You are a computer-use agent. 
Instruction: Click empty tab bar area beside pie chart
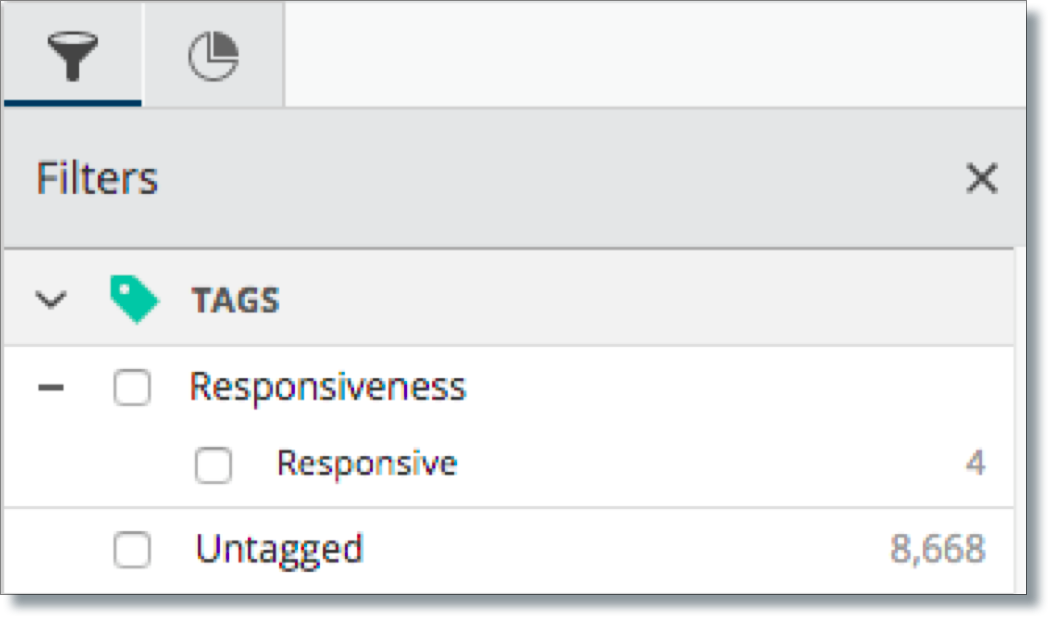(655, 55)
